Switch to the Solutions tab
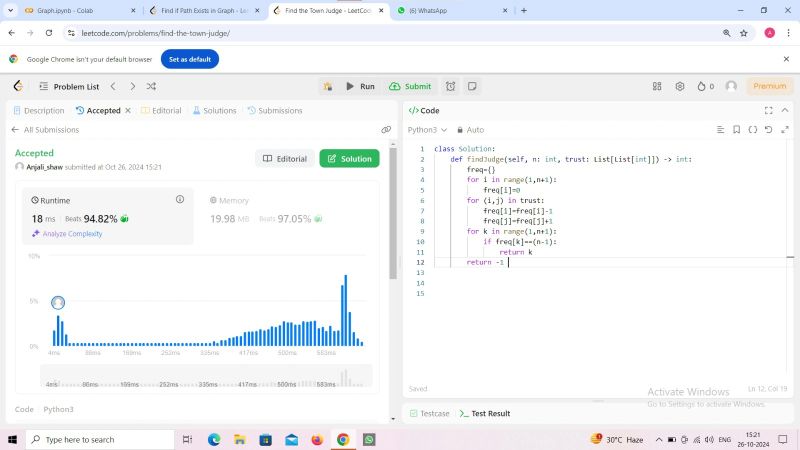800x450 pixels. (214, 110)
